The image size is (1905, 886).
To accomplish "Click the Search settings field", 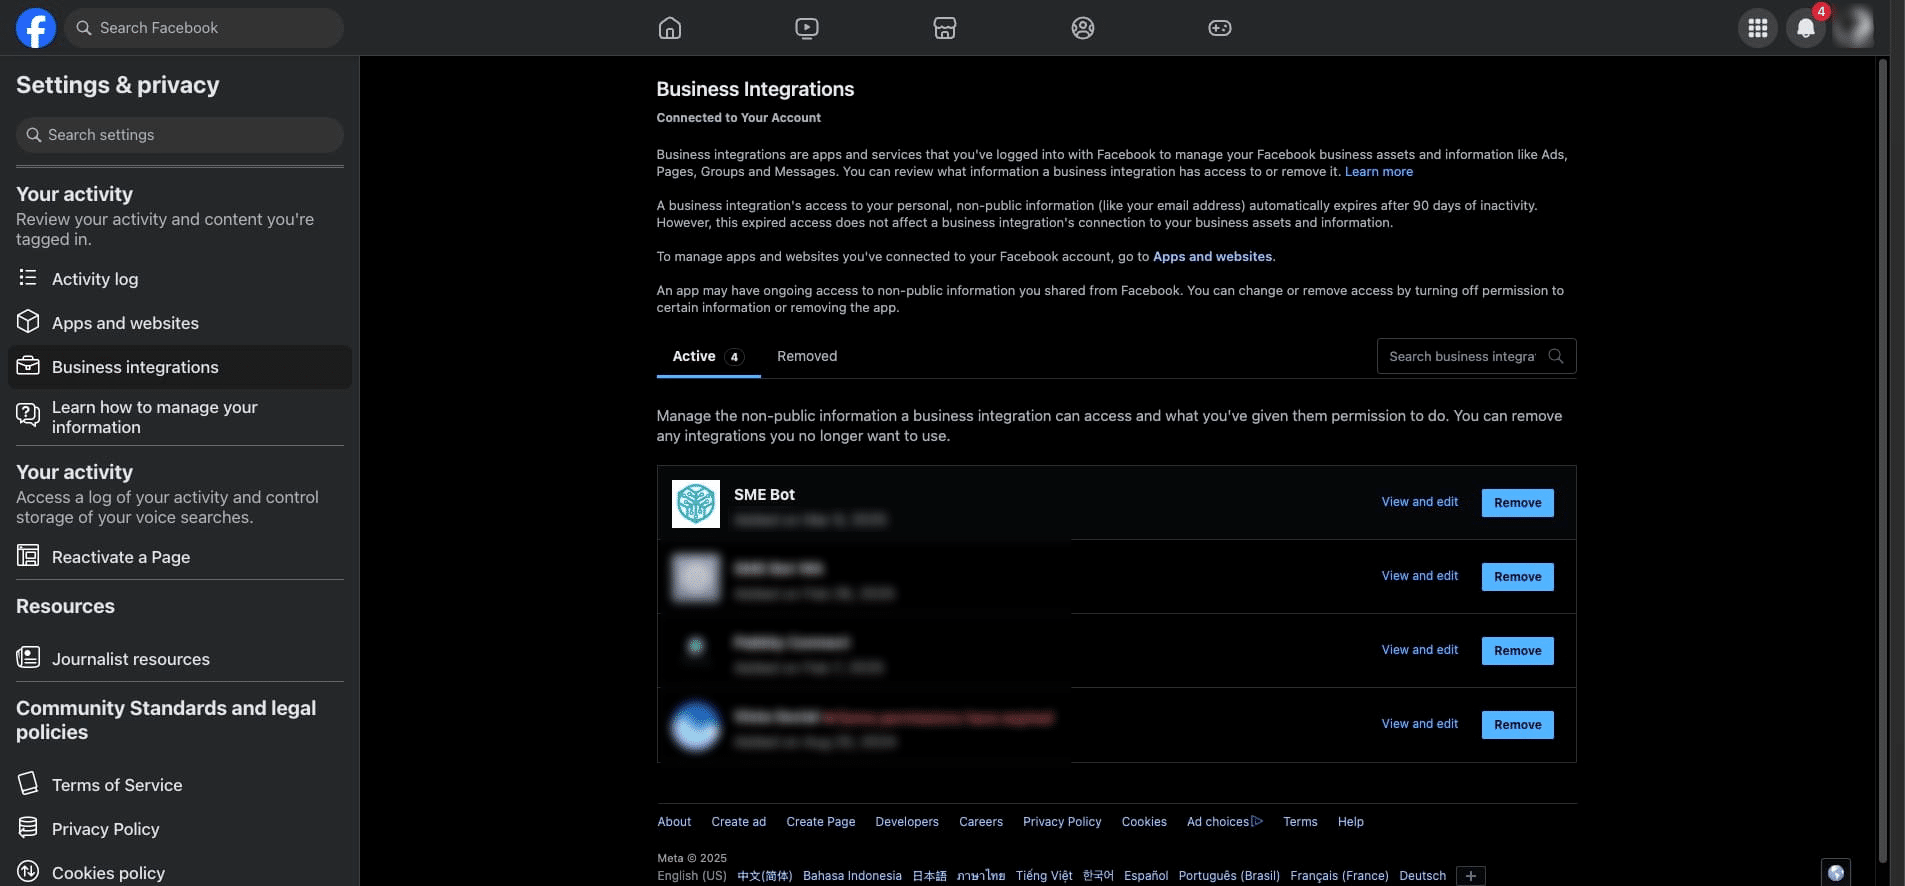I will click(180, 135).
